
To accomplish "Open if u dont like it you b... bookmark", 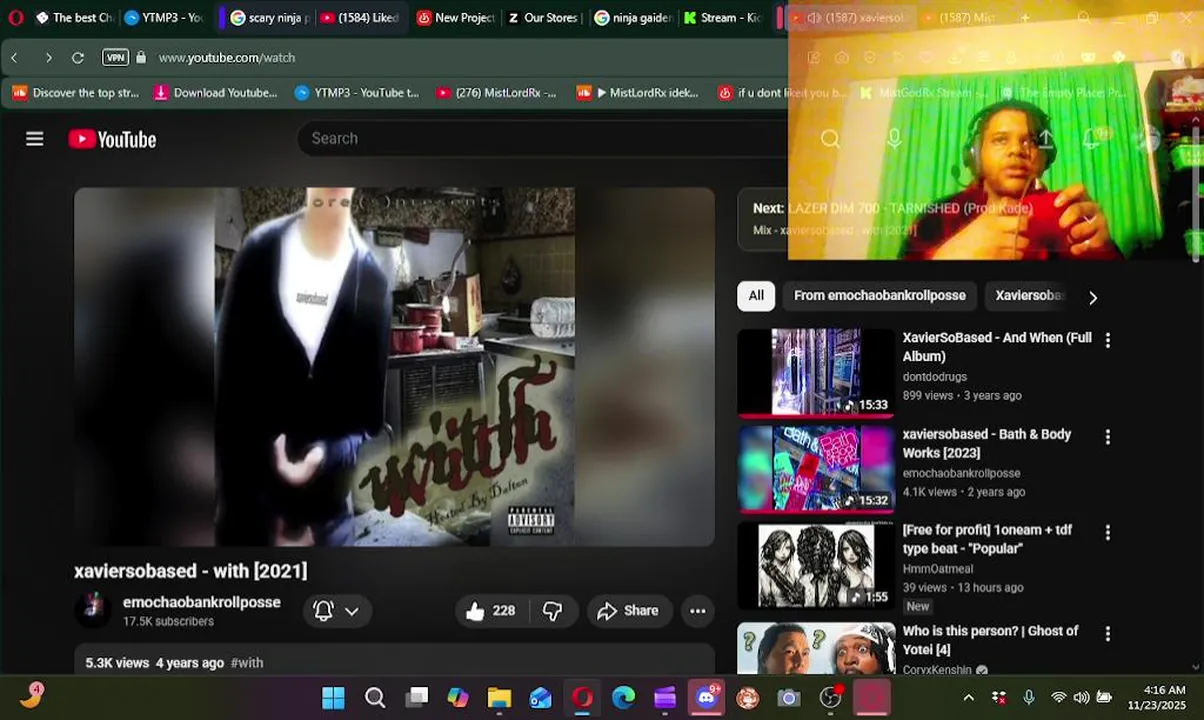I will tap(782, 93).
